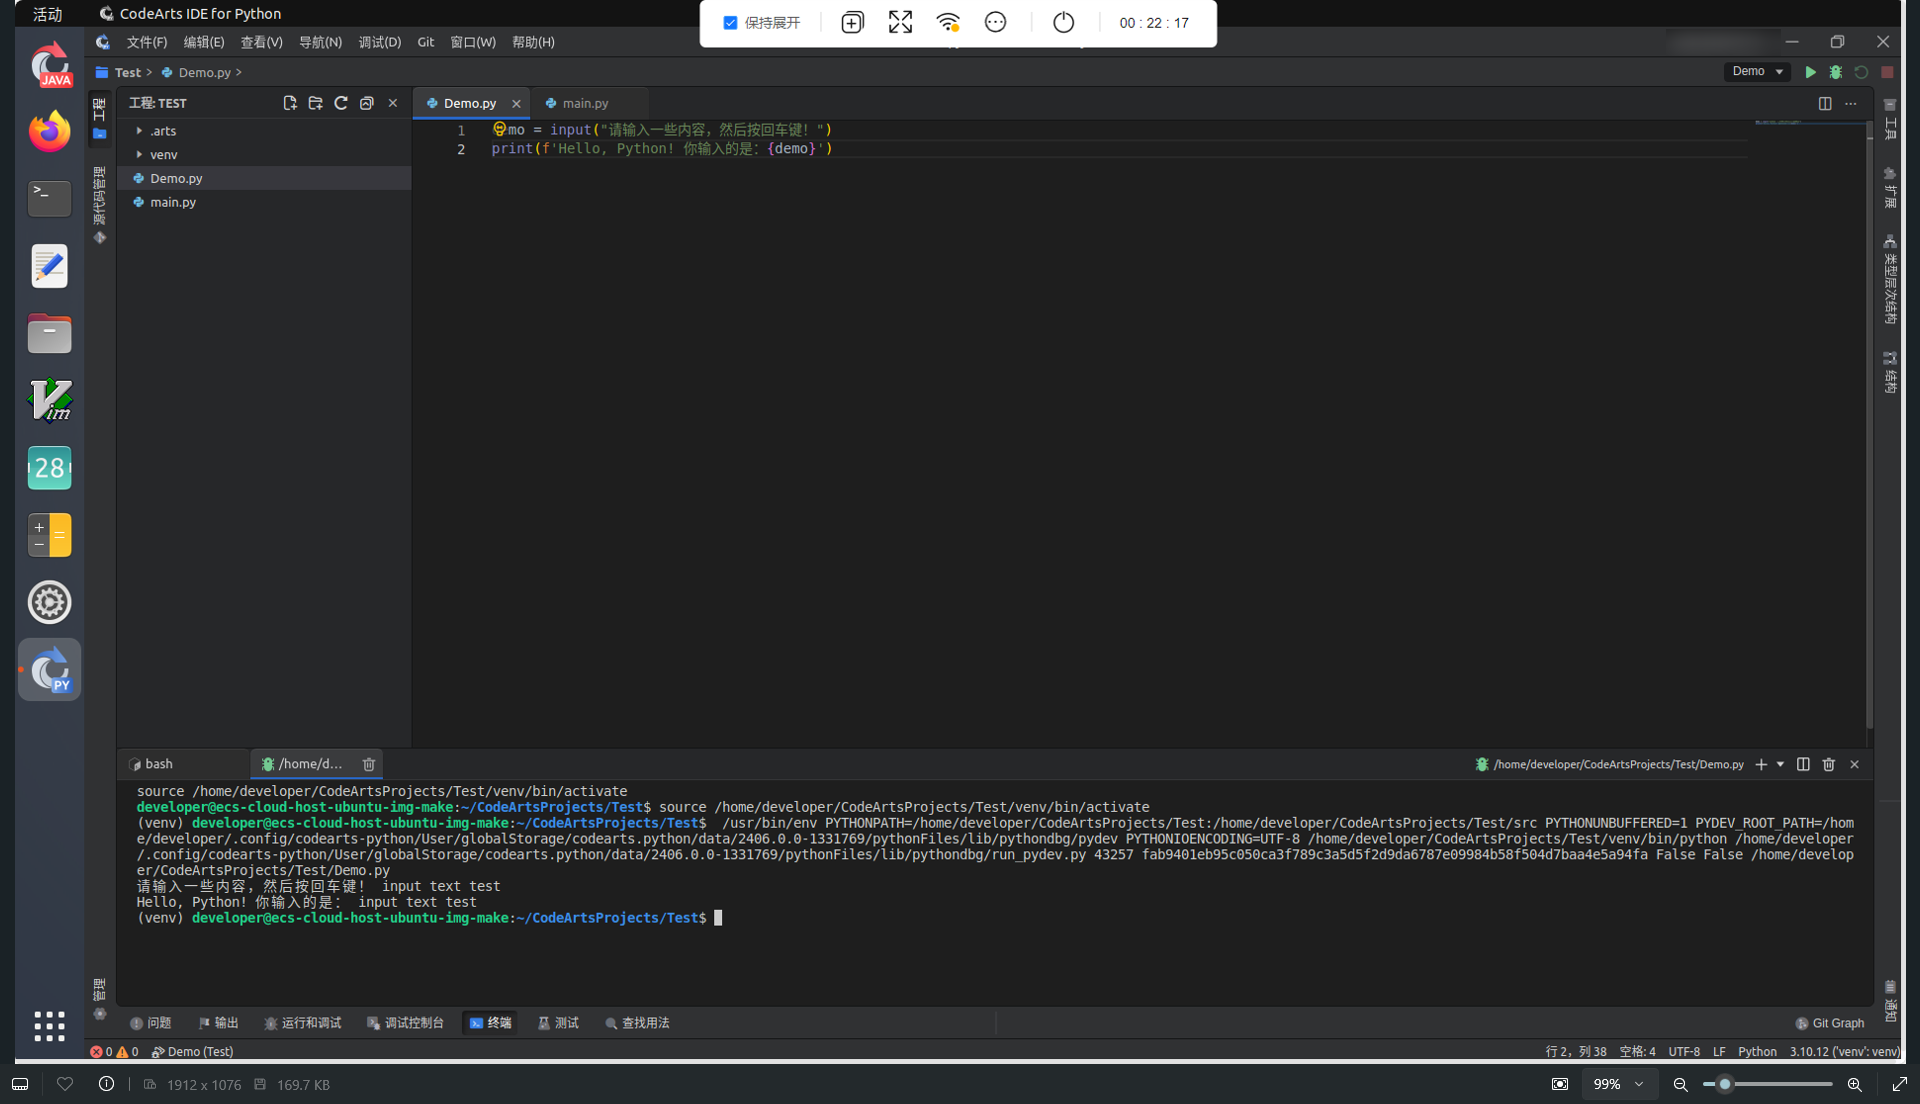Open the 调试(D) menu
Image resolution: width=1920 pixels, height=1104 pixels.
(x=379, y=42)
